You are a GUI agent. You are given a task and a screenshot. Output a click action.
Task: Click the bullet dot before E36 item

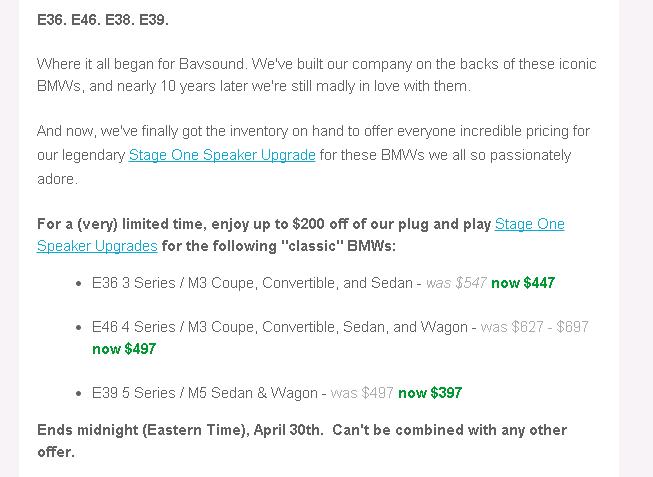click(79, 284)
